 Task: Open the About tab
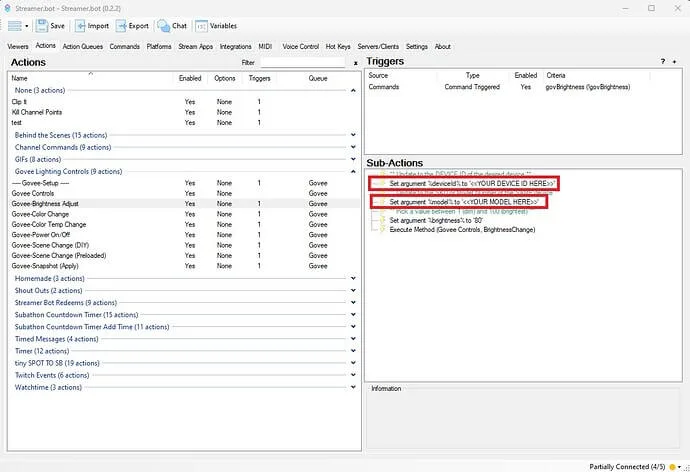coord(443,47)
